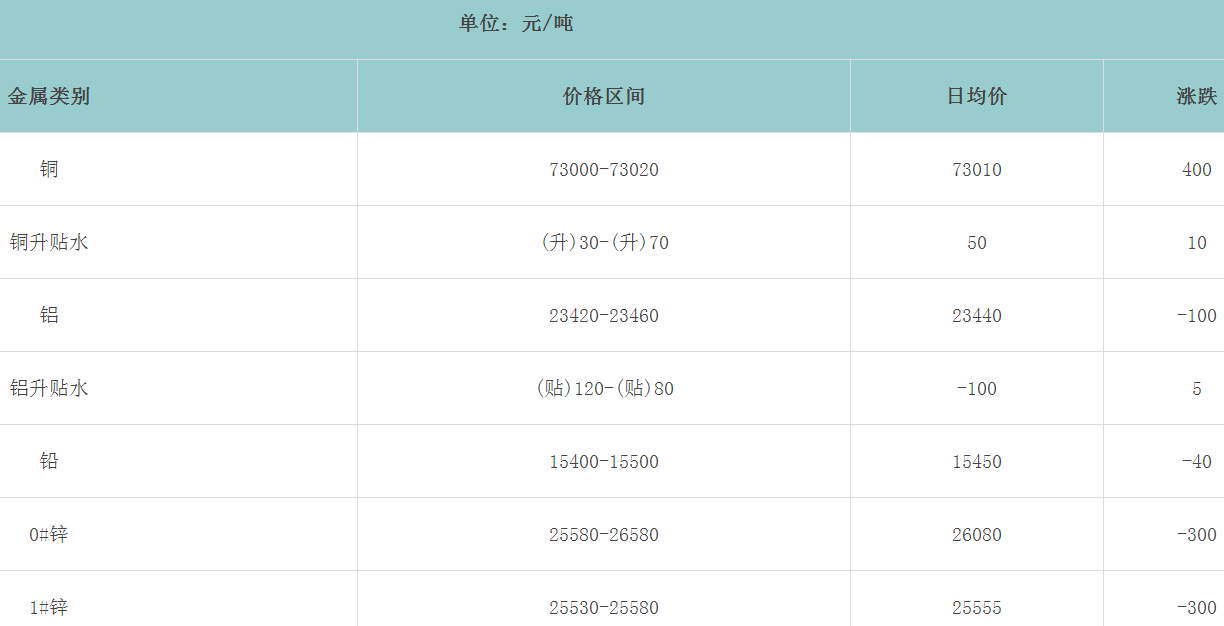The height and width of the screenshot is (626, 1224).
Task: Select the 铅 metal row label
Action: click(x=49, y=462)
